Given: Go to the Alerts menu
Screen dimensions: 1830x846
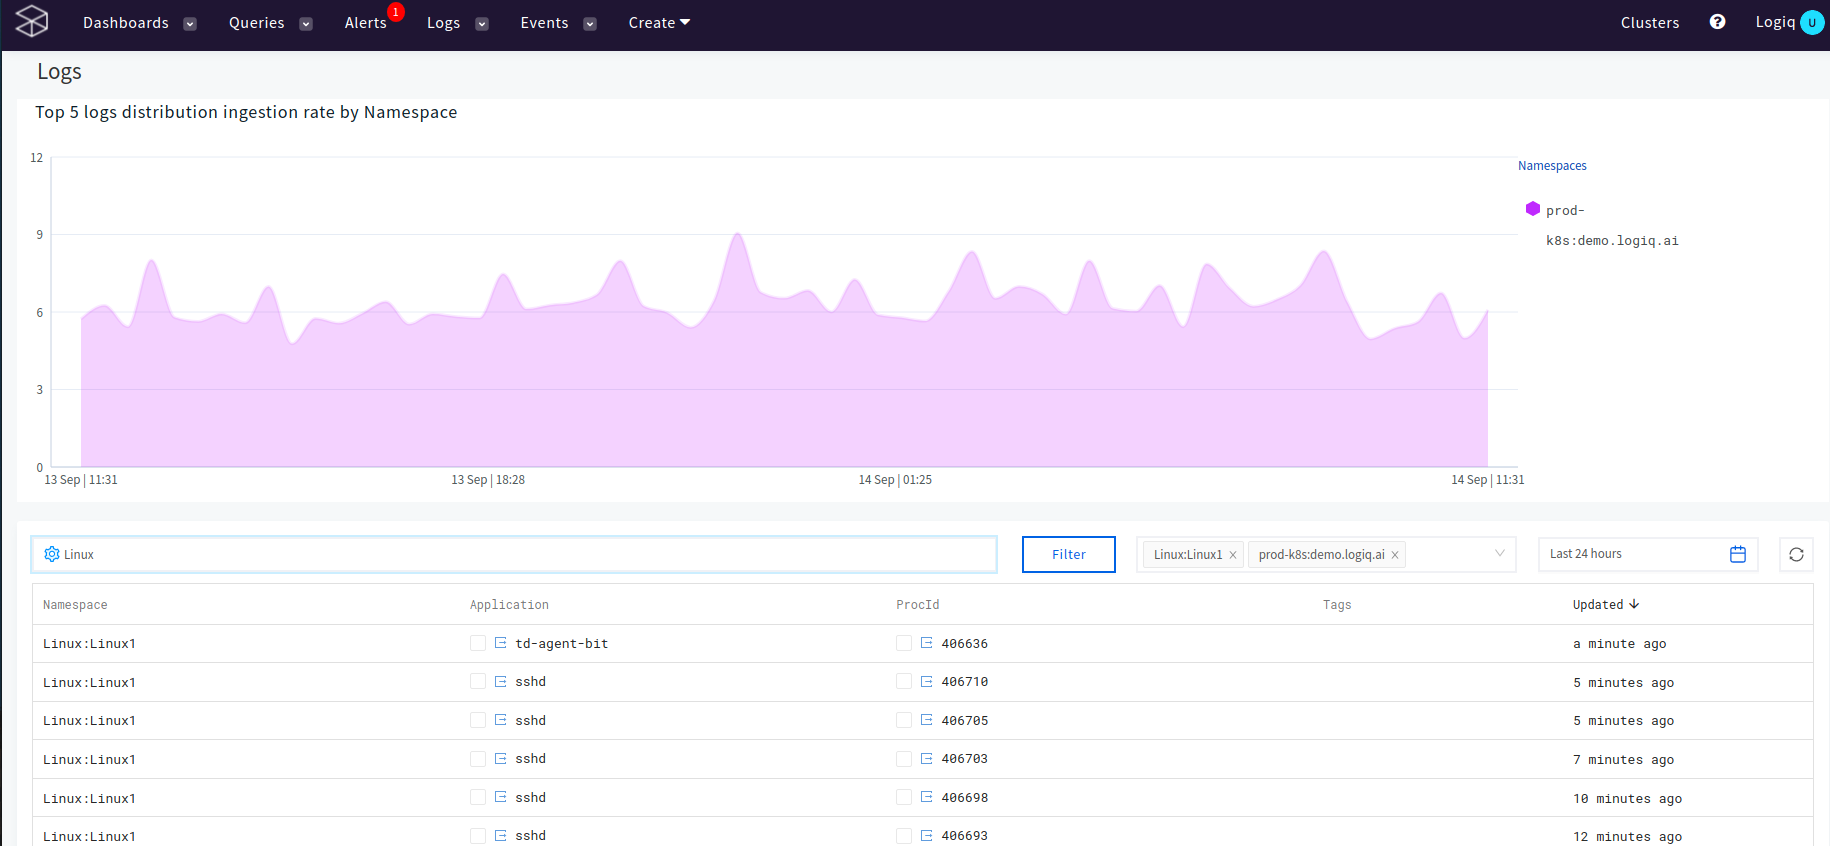Looking at the screenshot, I should pos(366,23).
